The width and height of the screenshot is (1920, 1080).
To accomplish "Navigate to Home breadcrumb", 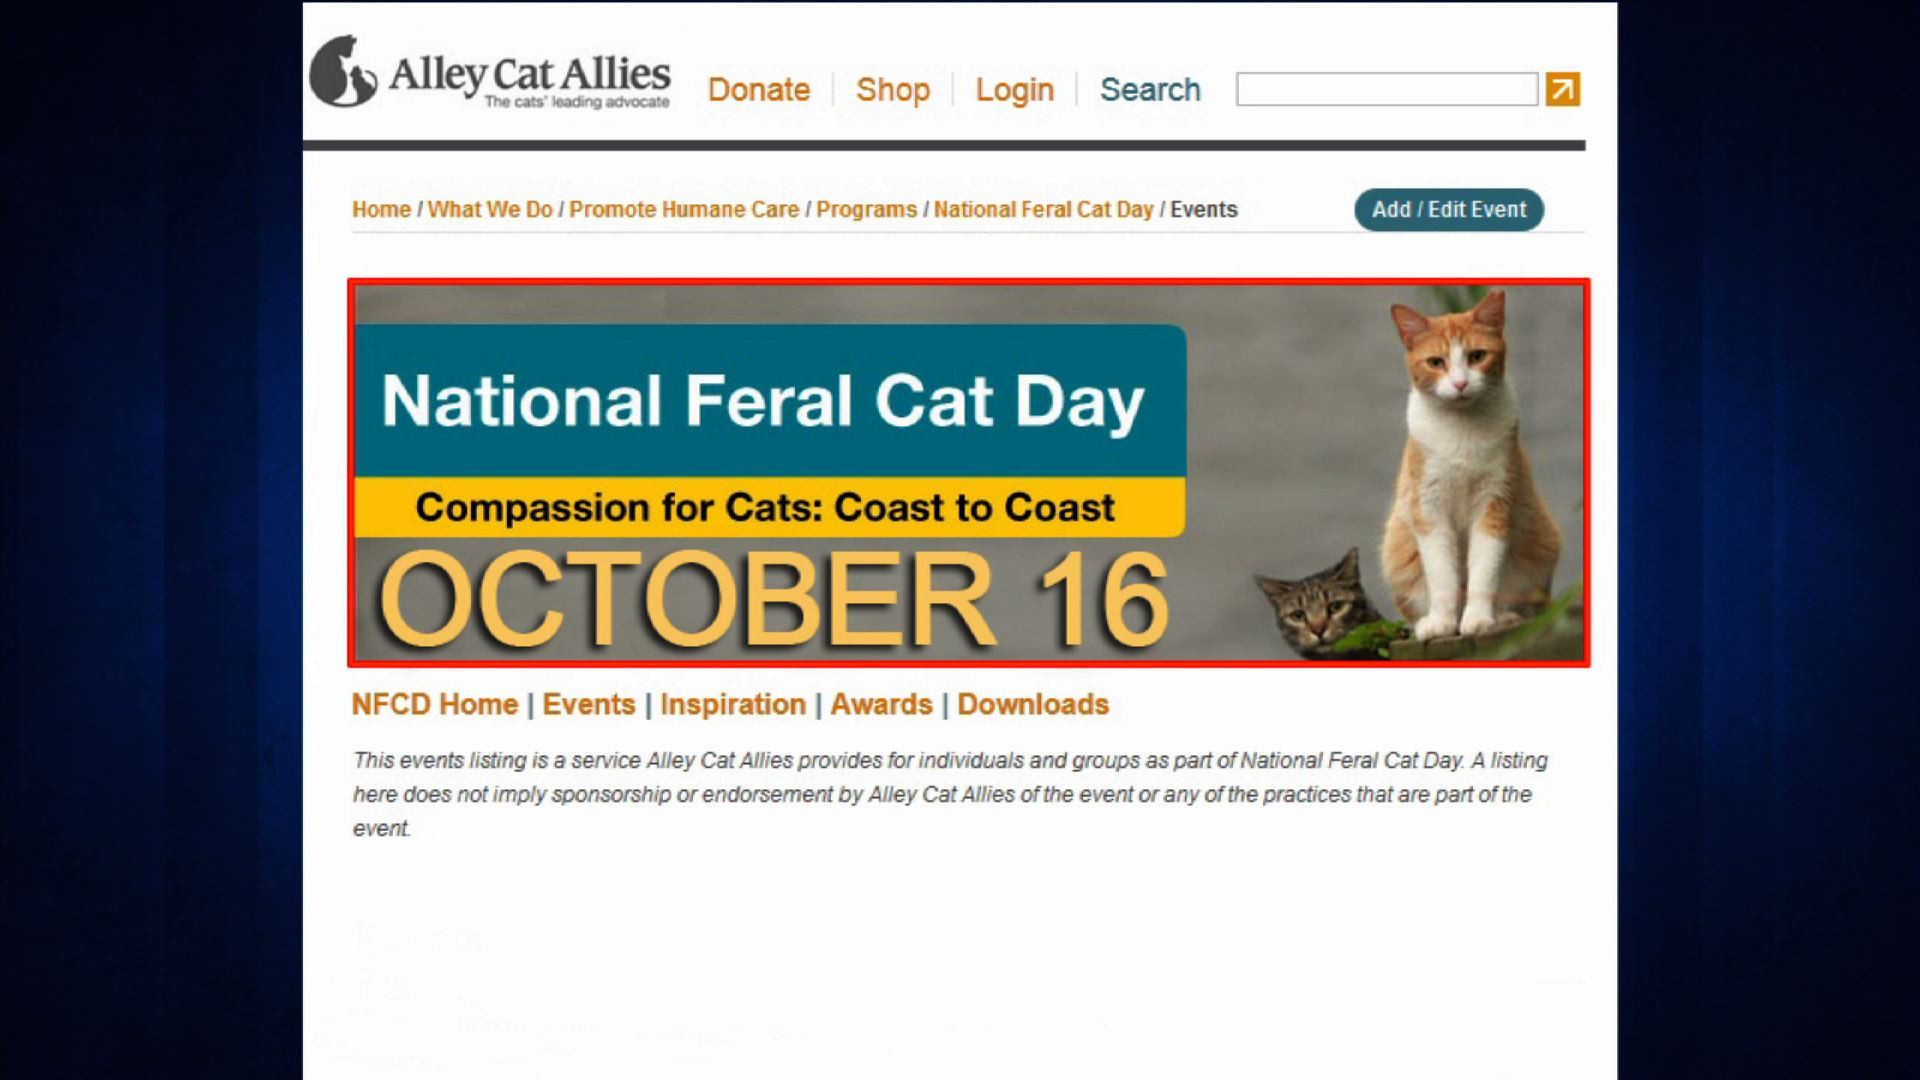I will (381, 210).
